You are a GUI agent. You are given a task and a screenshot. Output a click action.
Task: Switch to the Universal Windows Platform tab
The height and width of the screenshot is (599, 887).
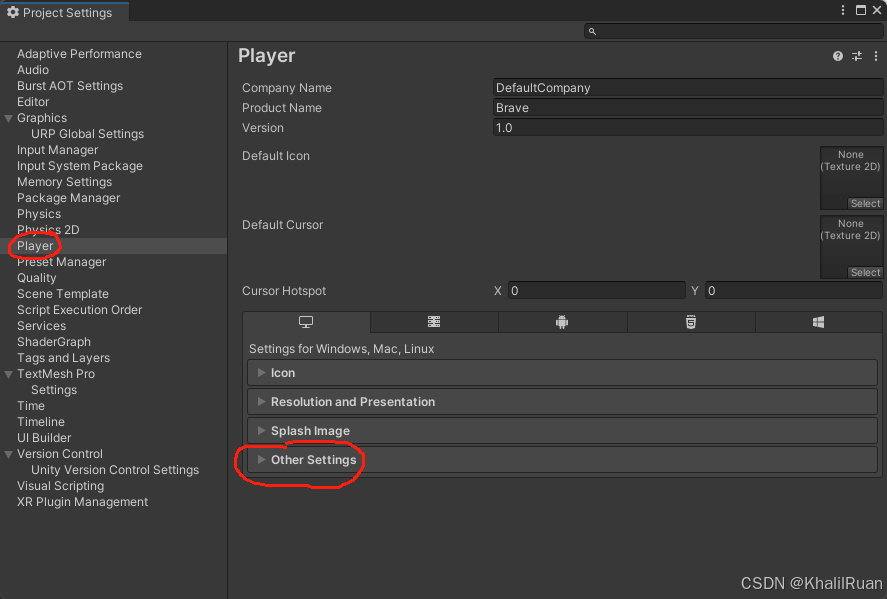click(x=819, y=322)
